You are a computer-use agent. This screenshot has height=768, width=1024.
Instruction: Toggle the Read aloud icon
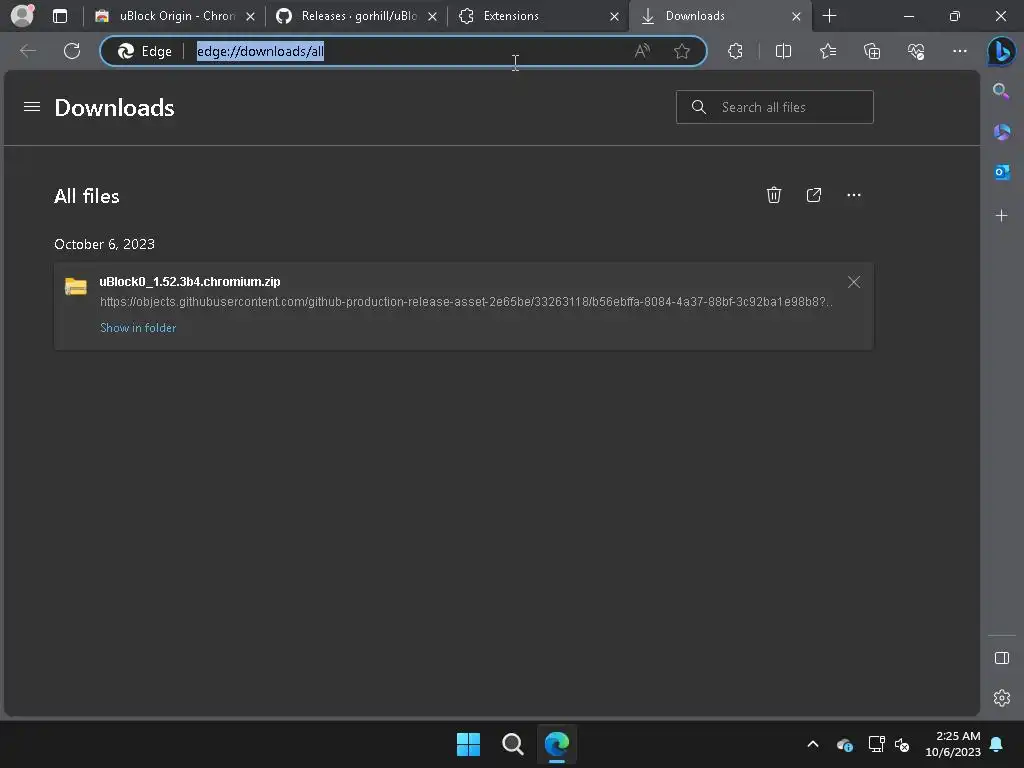point(642,51)
